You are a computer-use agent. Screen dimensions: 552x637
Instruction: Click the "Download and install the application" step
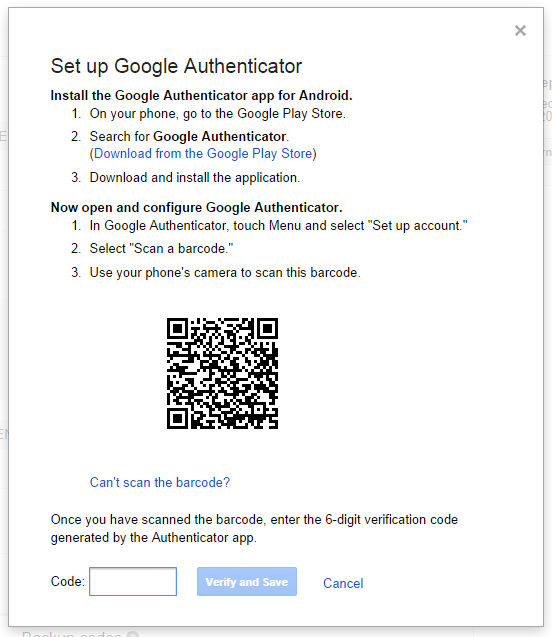195,178
